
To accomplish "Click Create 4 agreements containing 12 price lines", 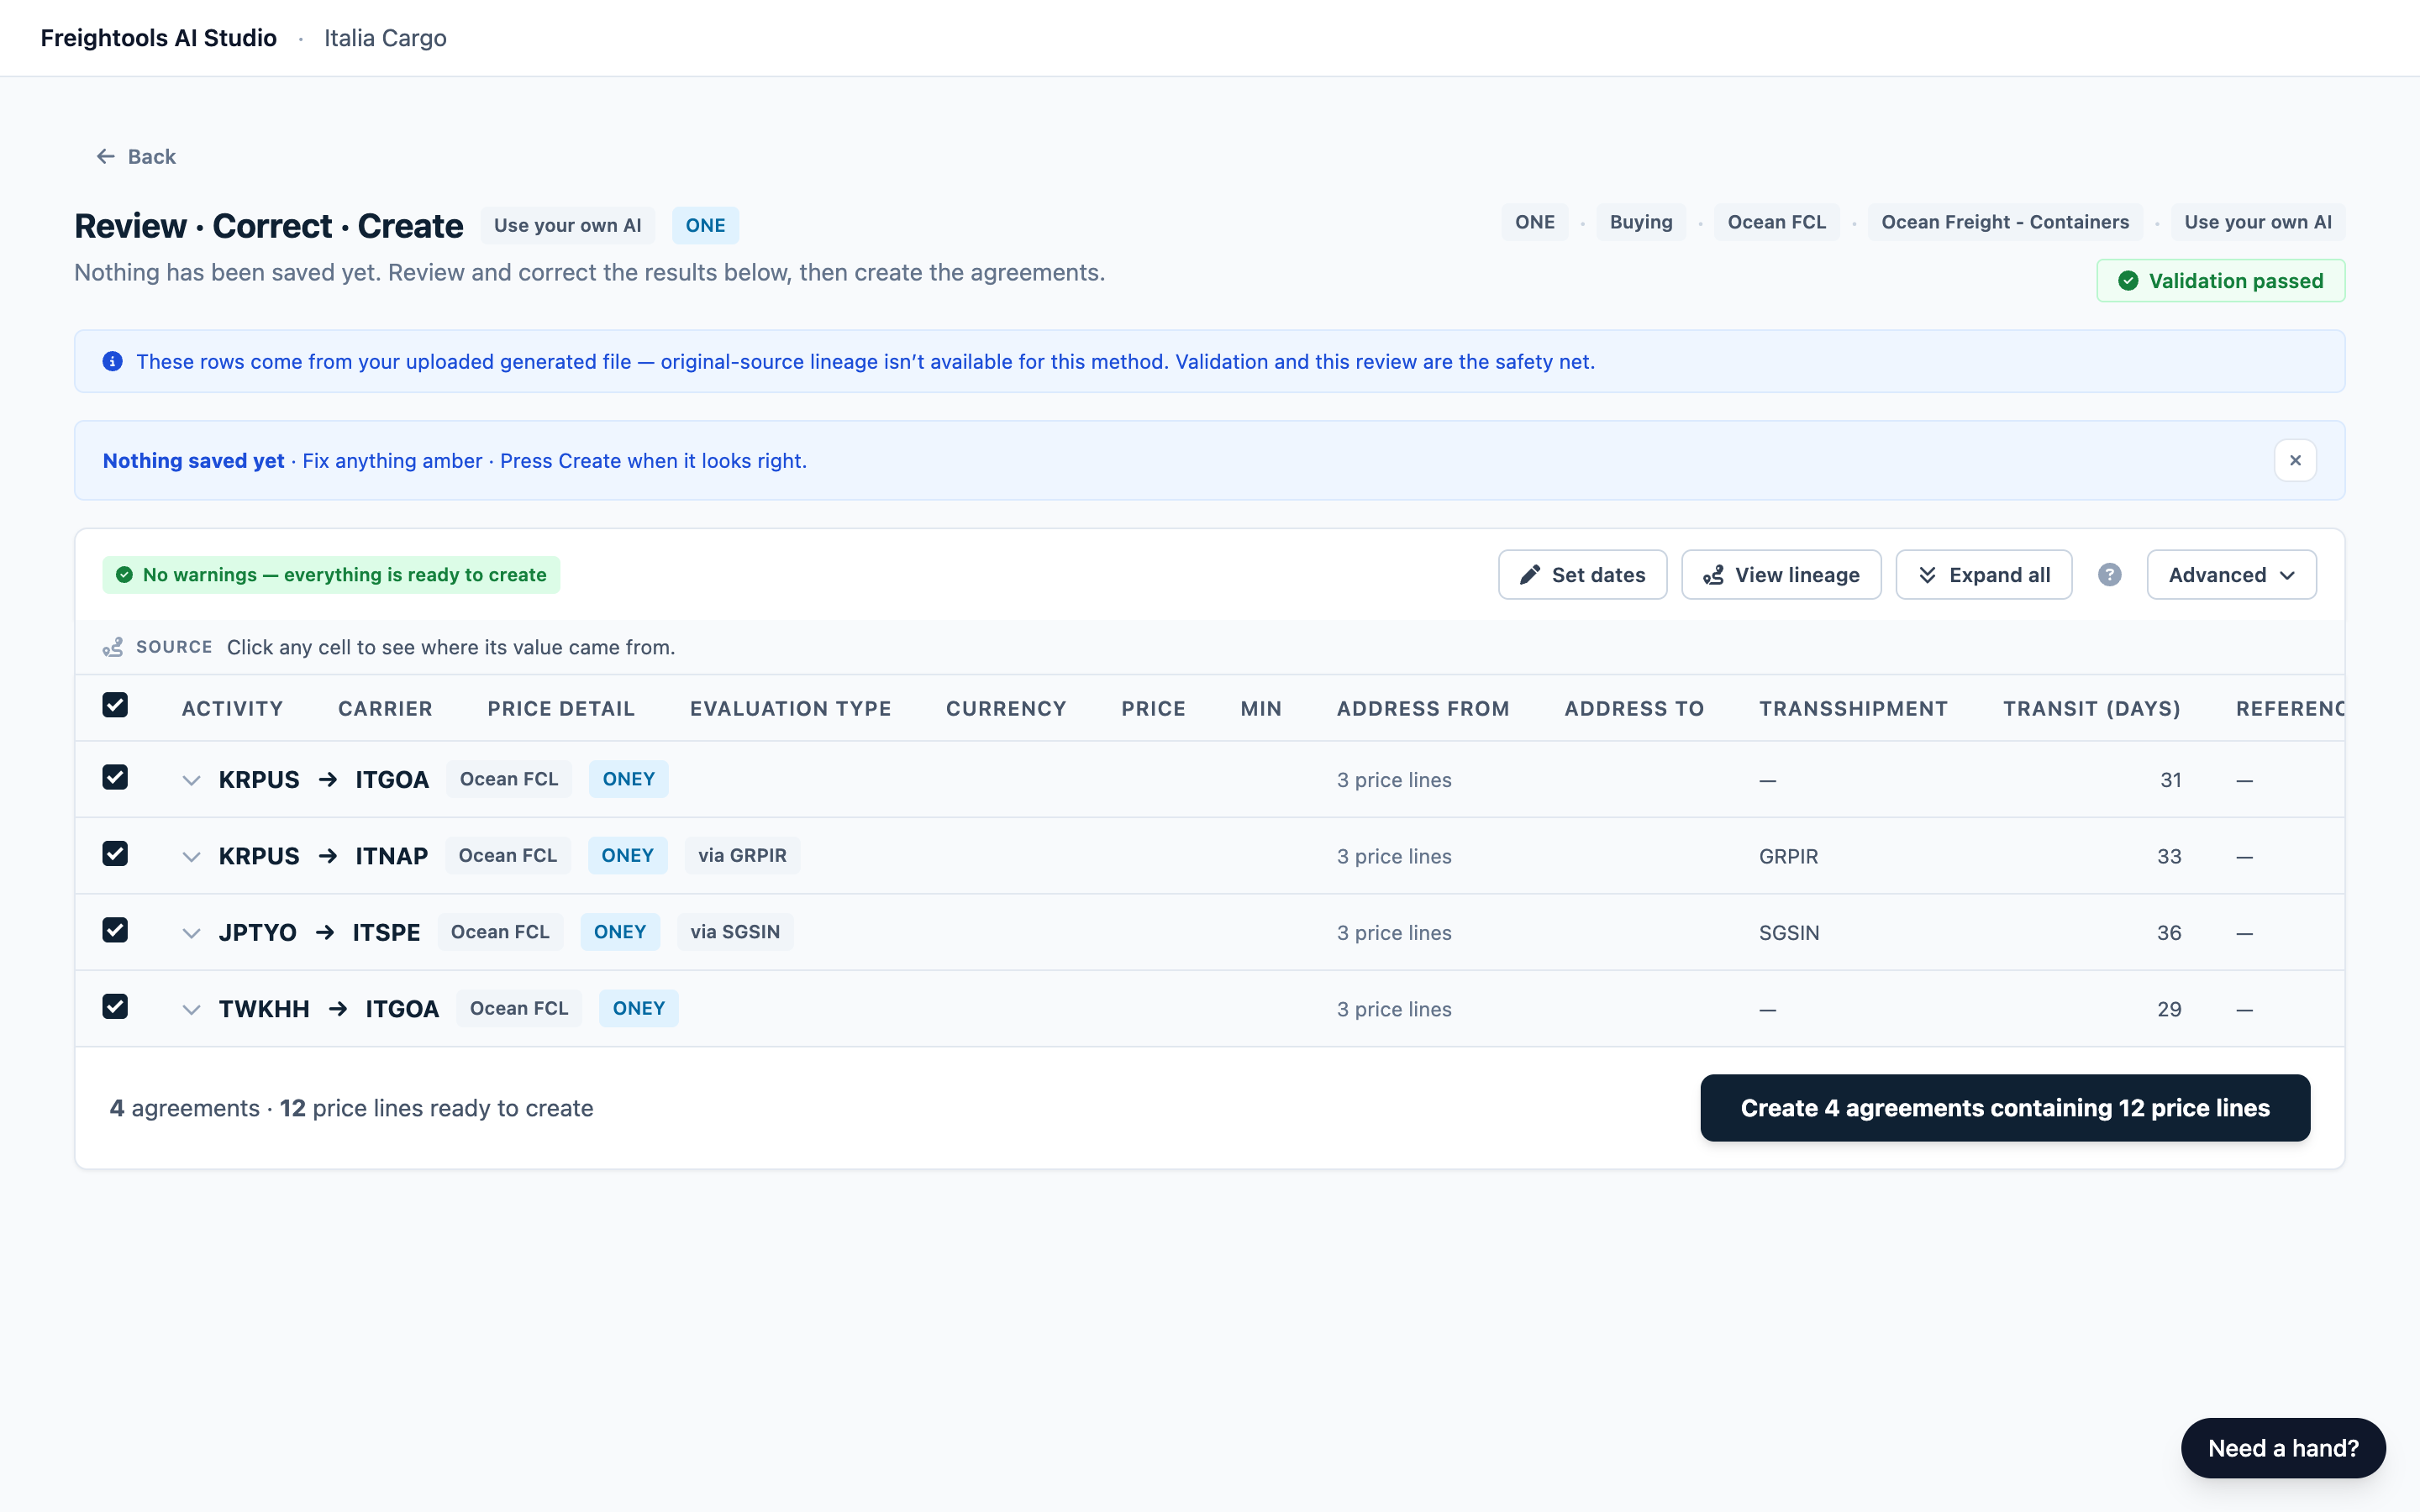I will (x=2005, y=1108).
